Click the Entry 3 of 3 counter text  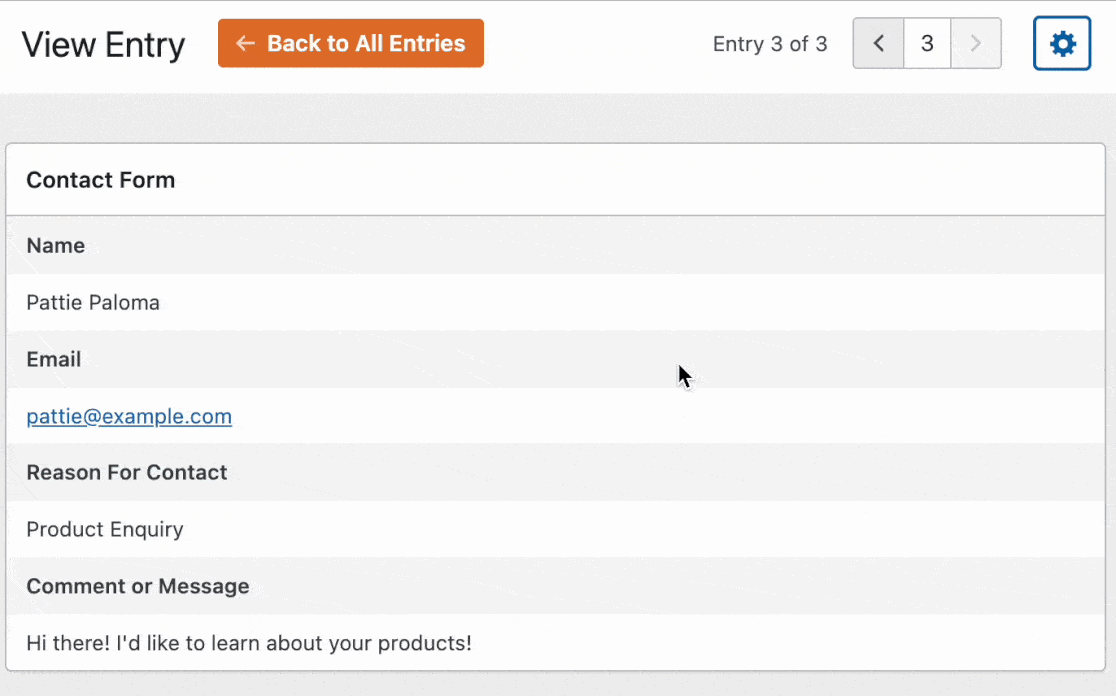pyautogui.click(x=770, y=44)
